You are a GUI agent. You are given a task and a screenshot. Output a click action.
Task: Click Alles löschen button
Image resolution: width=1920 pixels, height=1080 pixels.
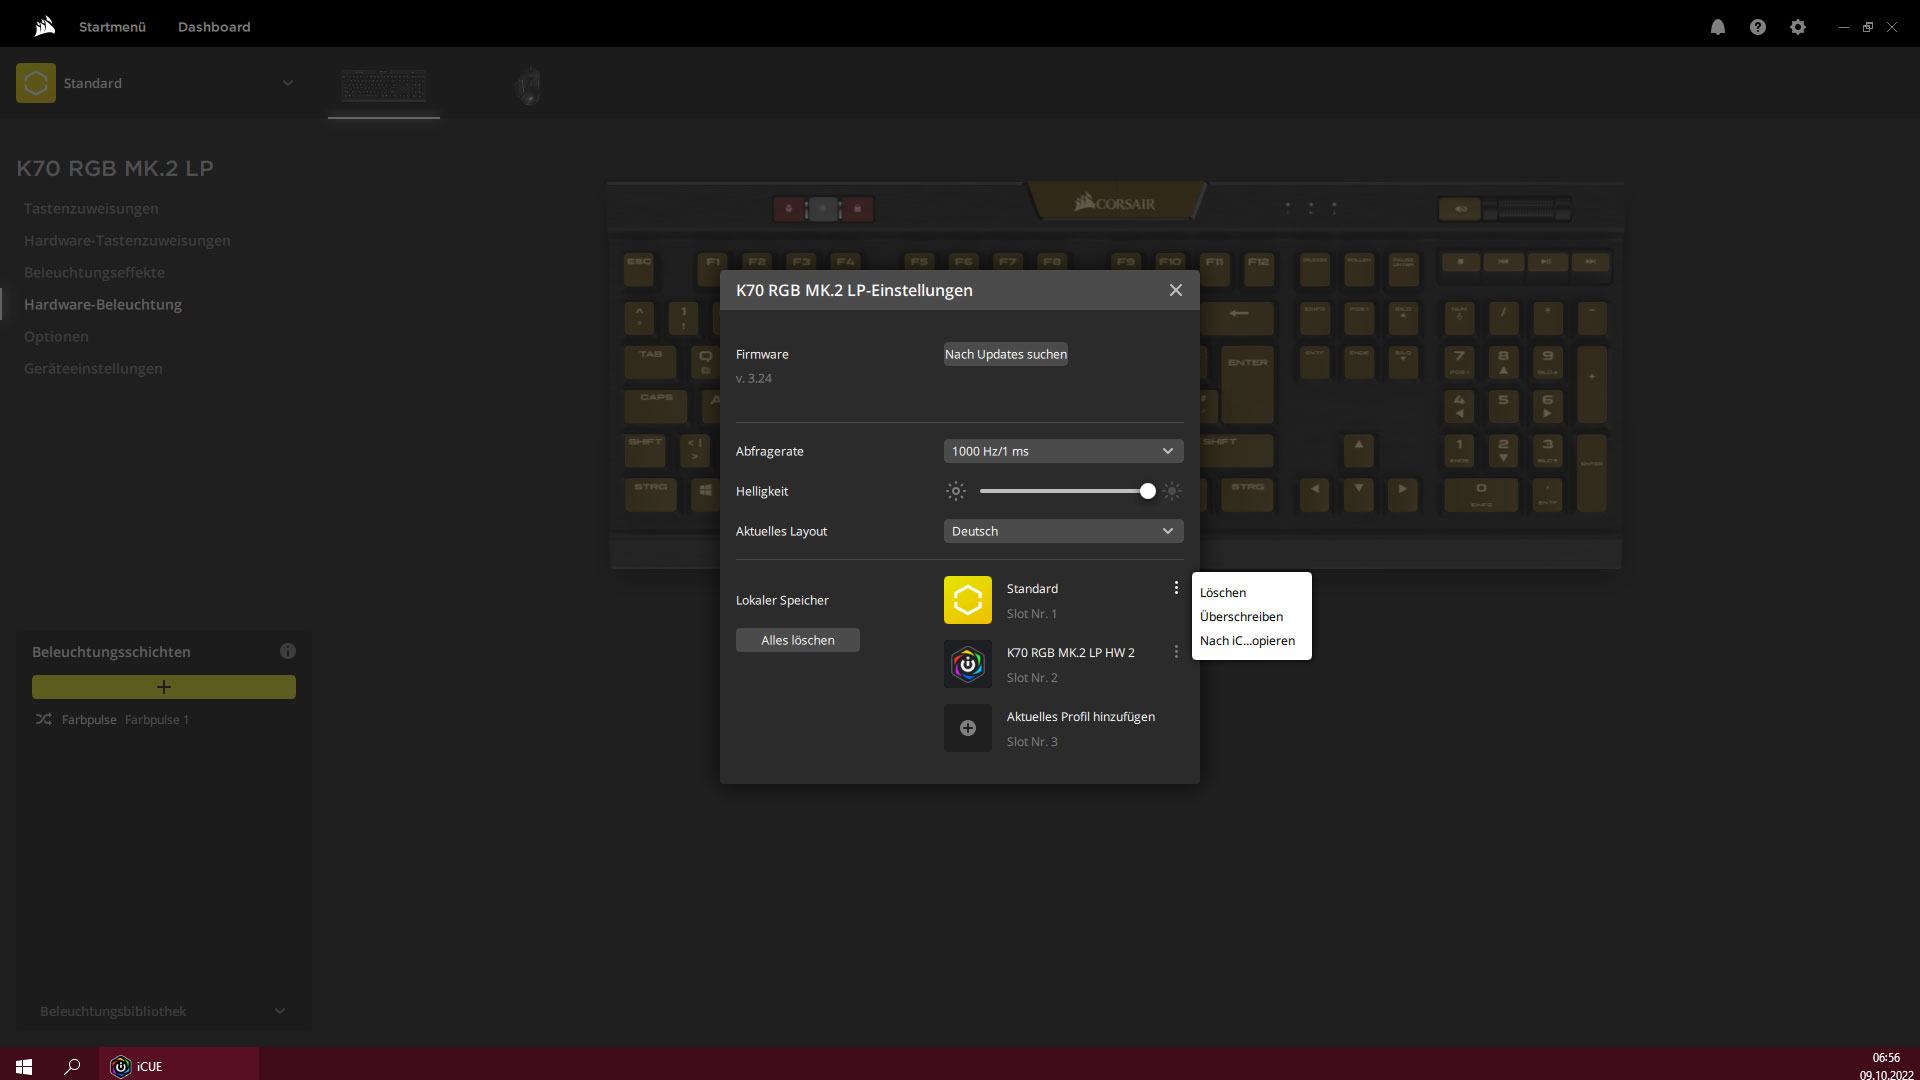click(x=798, y=640)
